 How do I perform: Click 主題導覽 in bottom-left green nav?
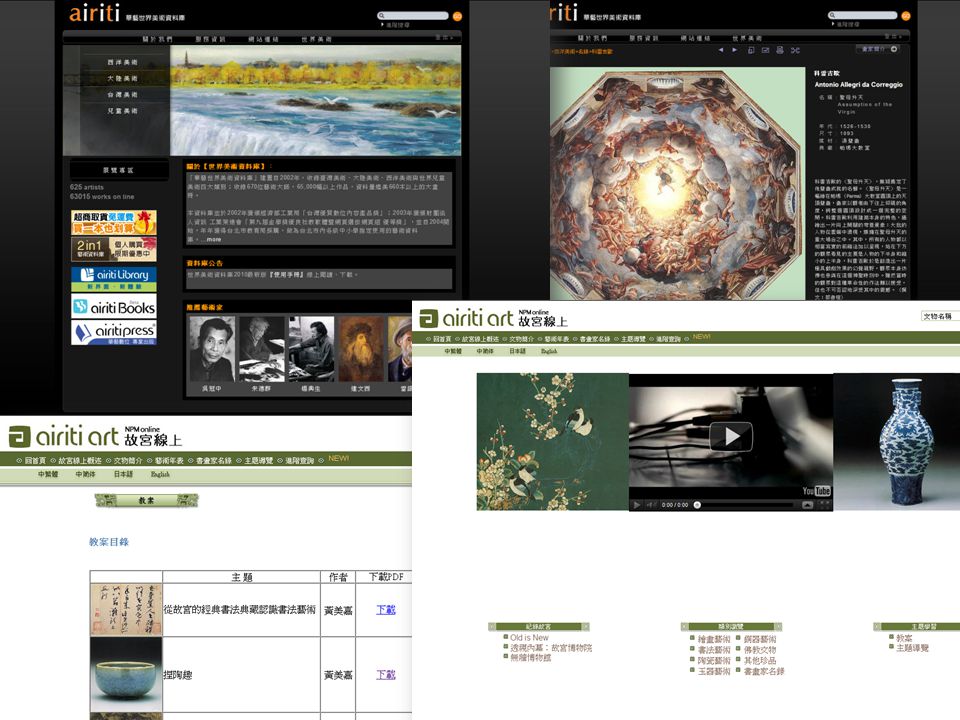tap(258, 460)
